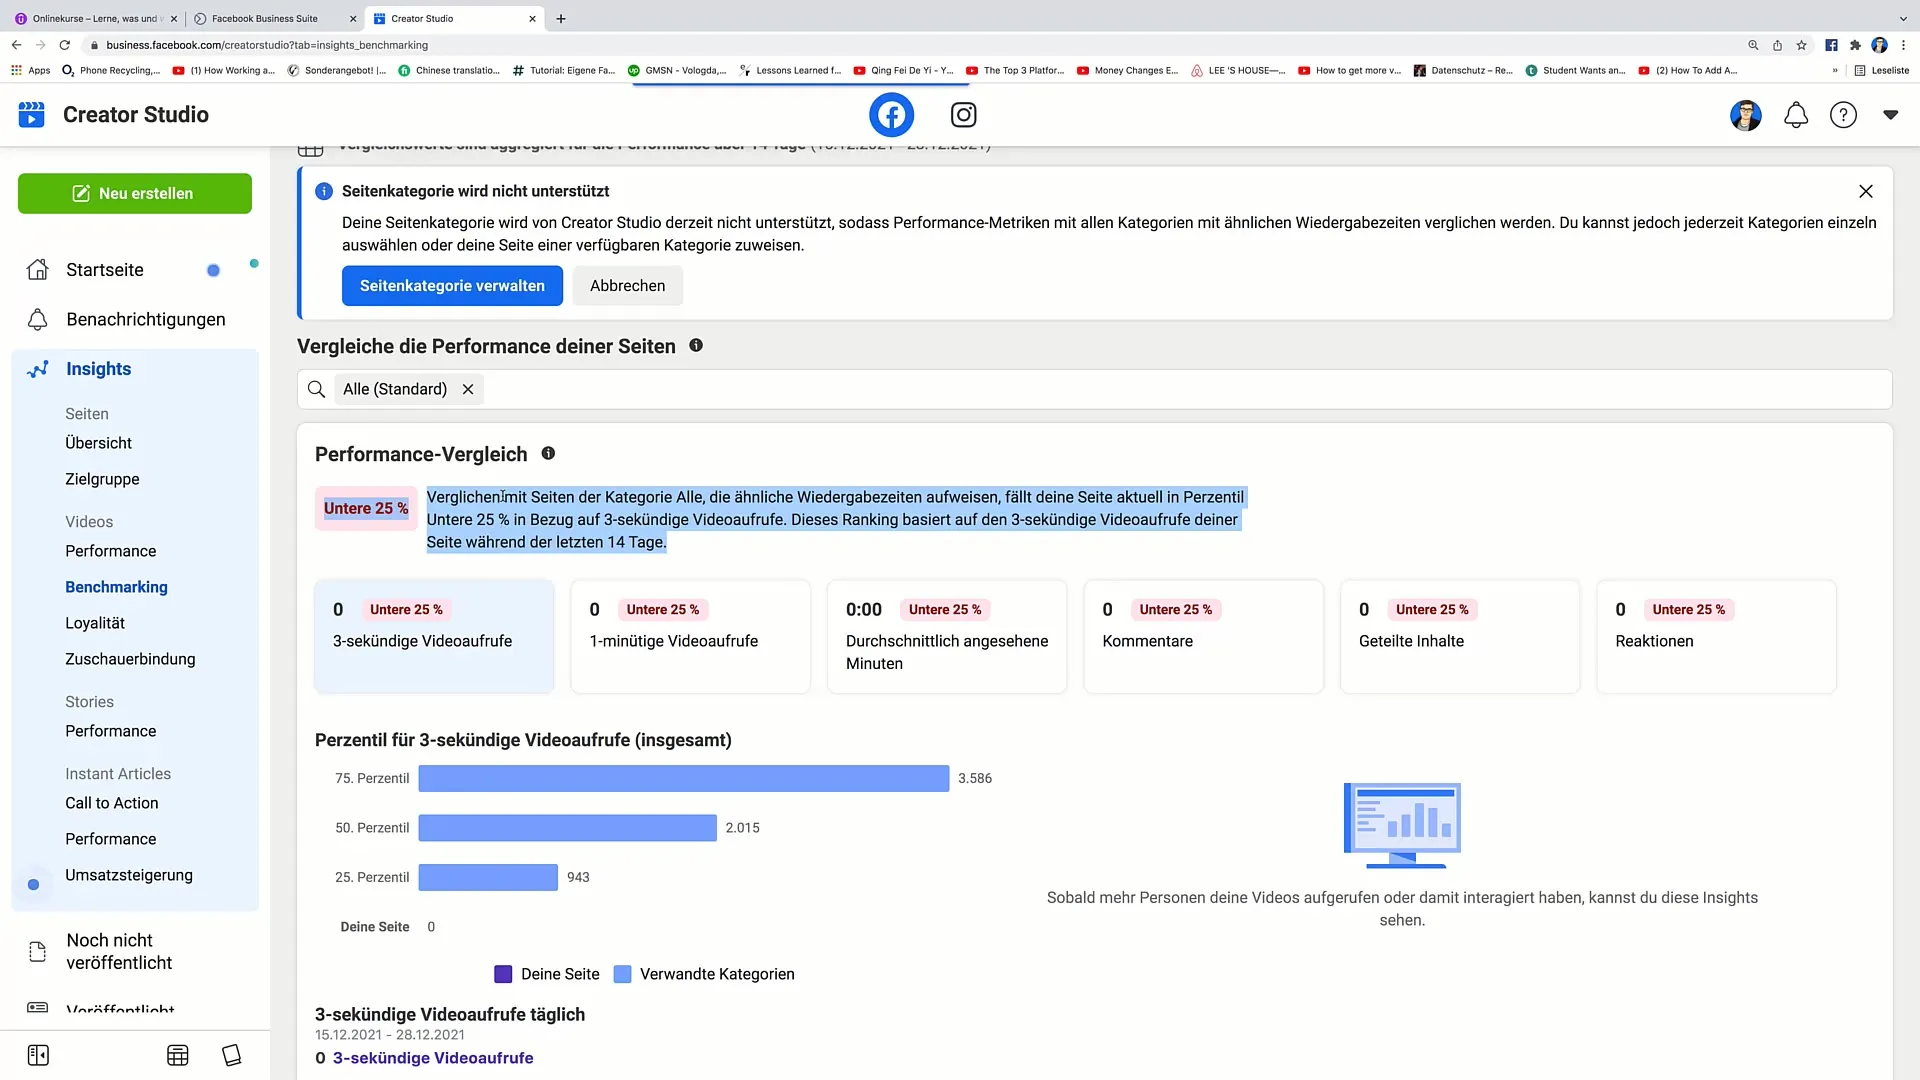Click Abbrechen button in banner
Image resolution: width=1920 pixels, height=1080 pixels.
click(627, 286)
